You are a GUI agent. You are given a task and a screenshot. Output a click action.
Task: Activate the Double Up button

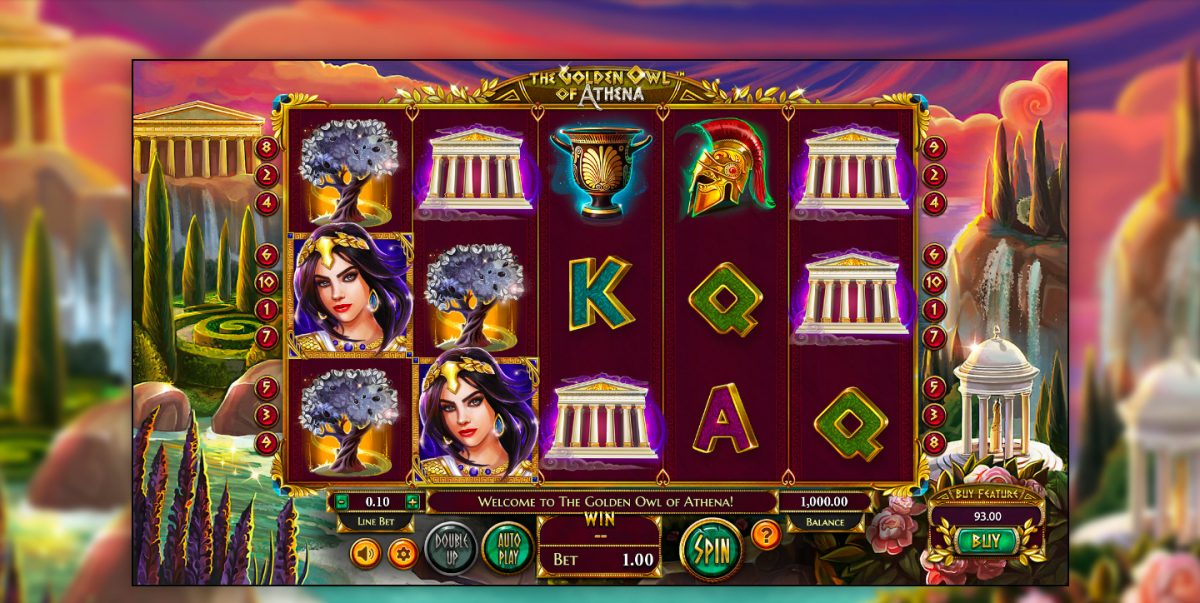coord(450,548)
